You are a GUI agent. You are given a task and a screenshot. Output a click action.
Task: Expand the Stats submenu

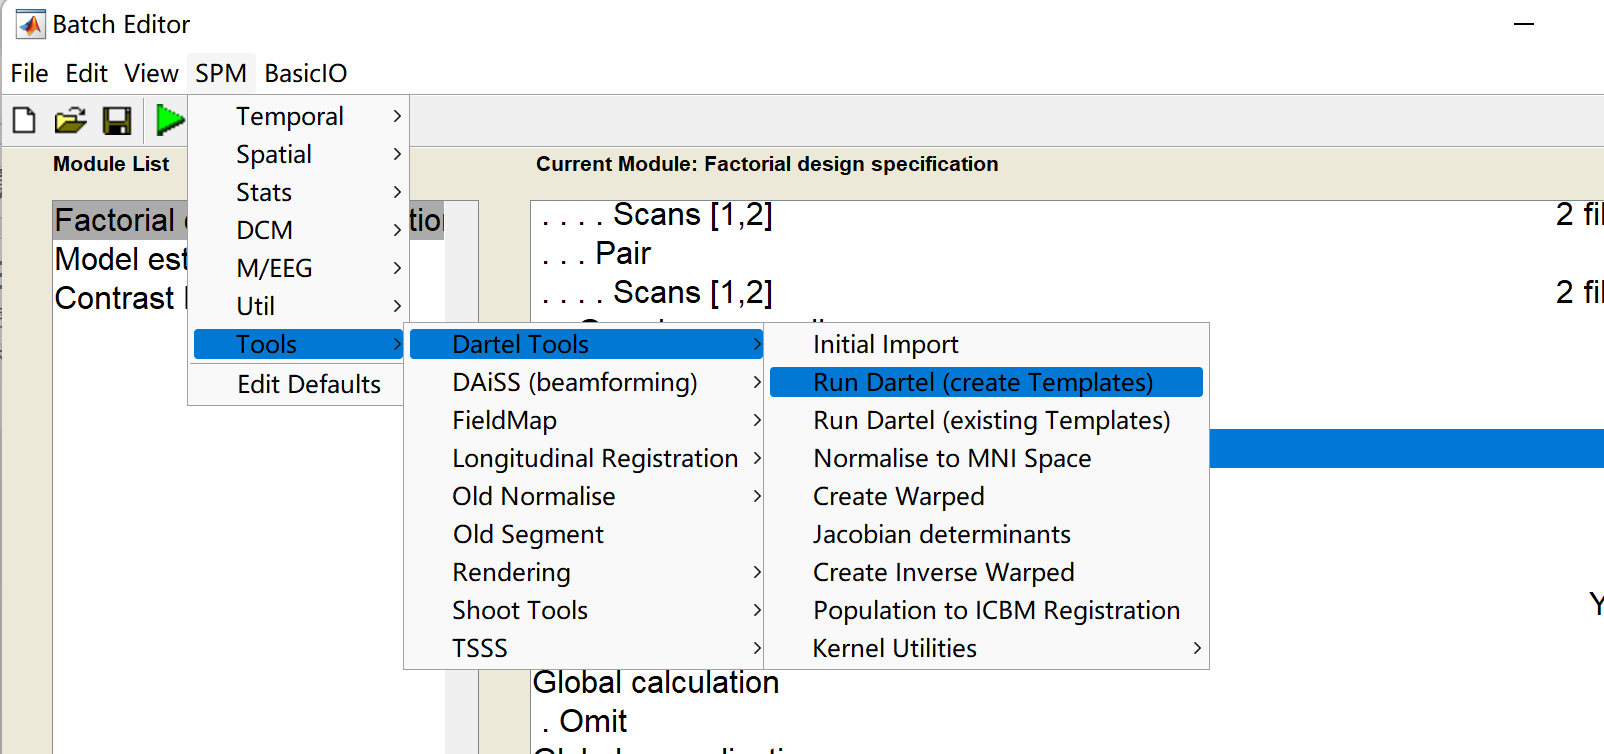[298, 192]
